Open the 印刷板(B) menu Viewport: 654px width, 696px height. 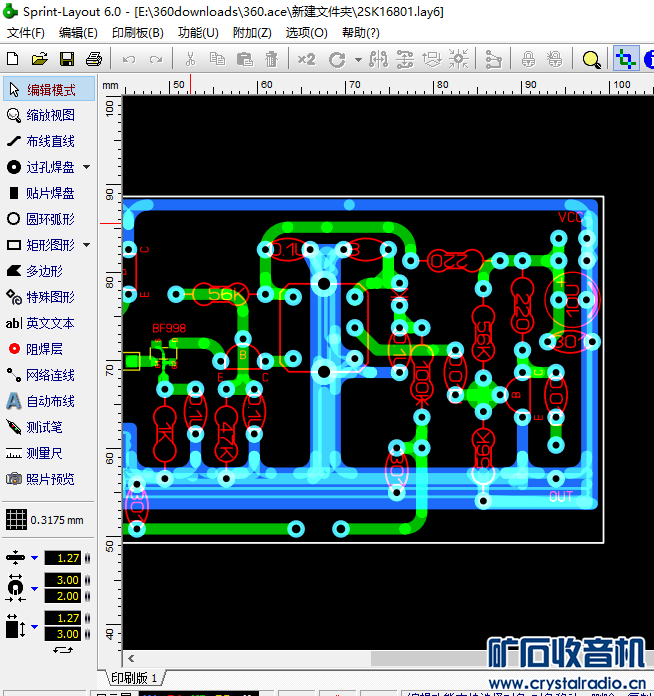(x=138, y=33)
